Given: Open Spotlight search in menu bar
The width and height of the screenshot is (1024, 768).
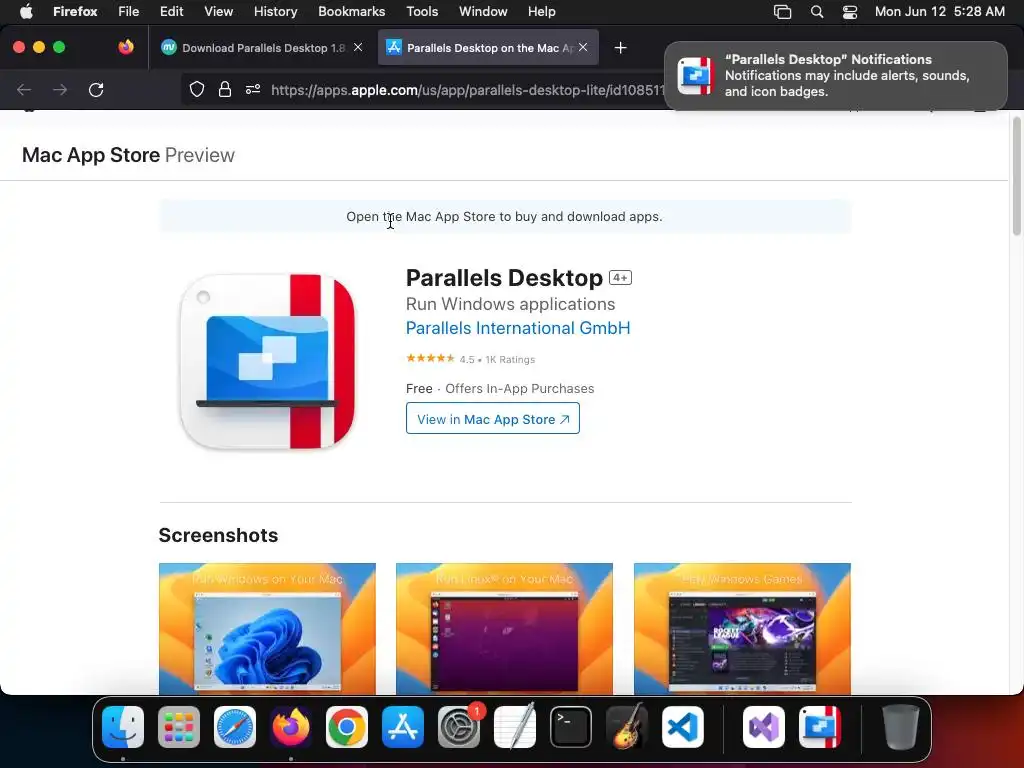Looking at the screenshot, I should [x=816, y=11].
